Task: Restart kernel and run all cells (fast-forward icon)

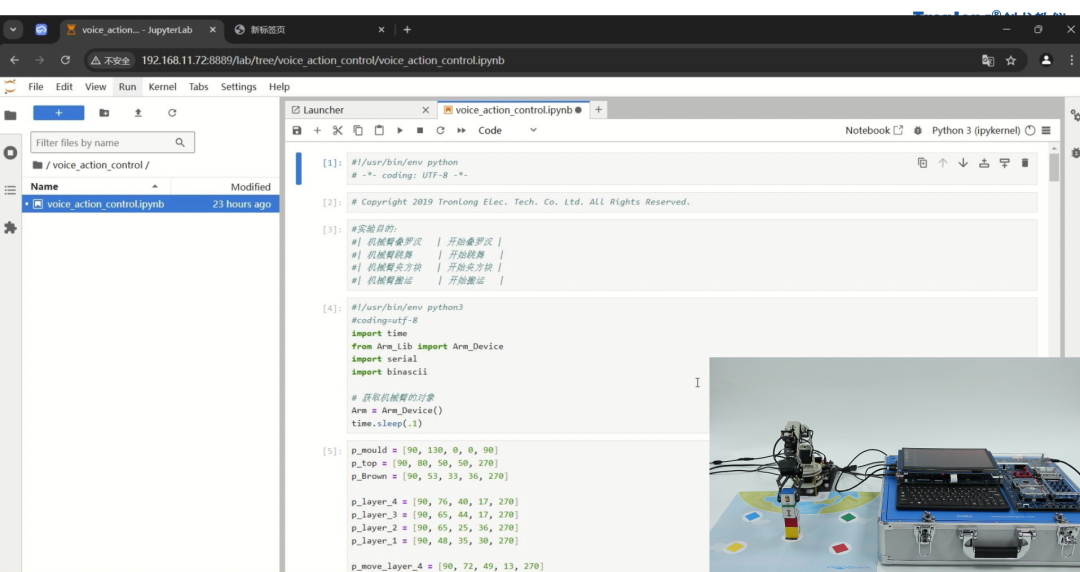Action: (461, 131)
